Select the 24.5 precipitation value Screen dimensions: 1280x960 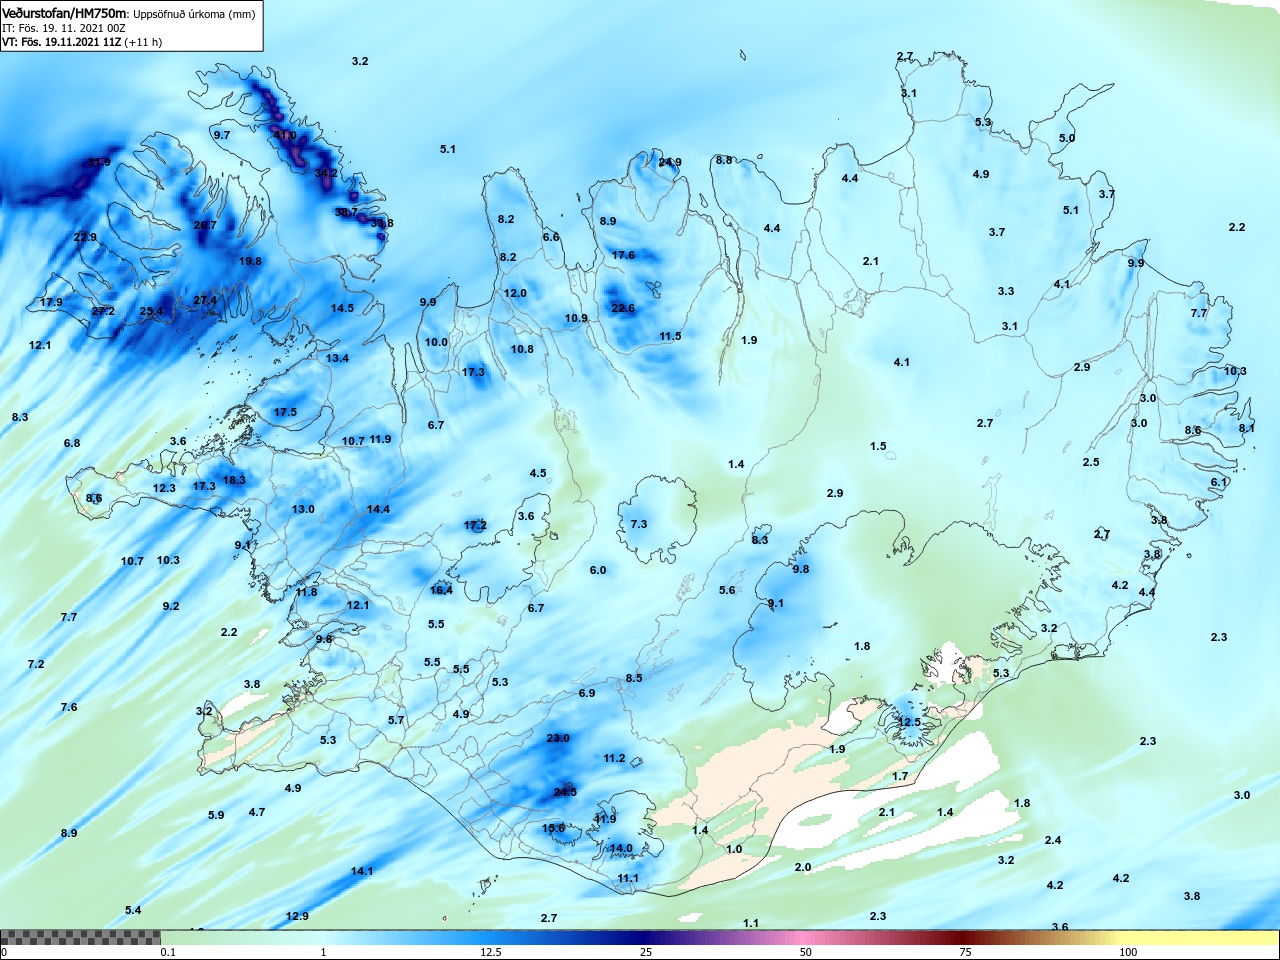click(x=565, y=792)
